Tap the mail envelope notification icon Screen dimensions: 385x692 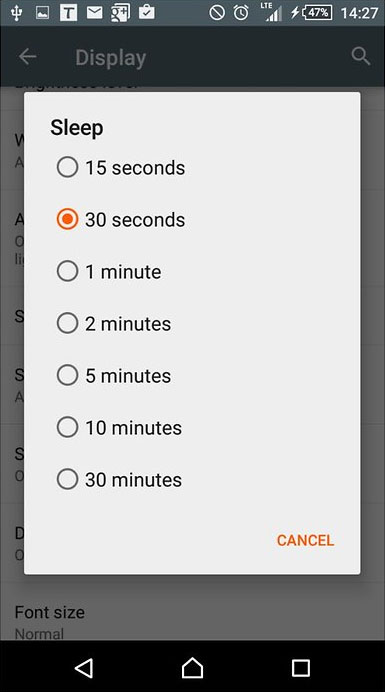pos(94,13)
